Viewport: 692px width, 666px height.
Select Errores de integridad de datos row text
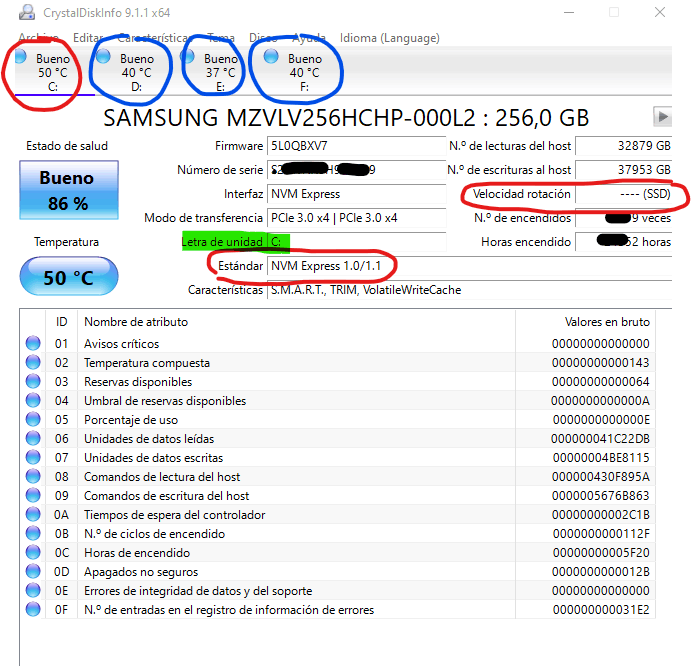[x=198, y=591]
